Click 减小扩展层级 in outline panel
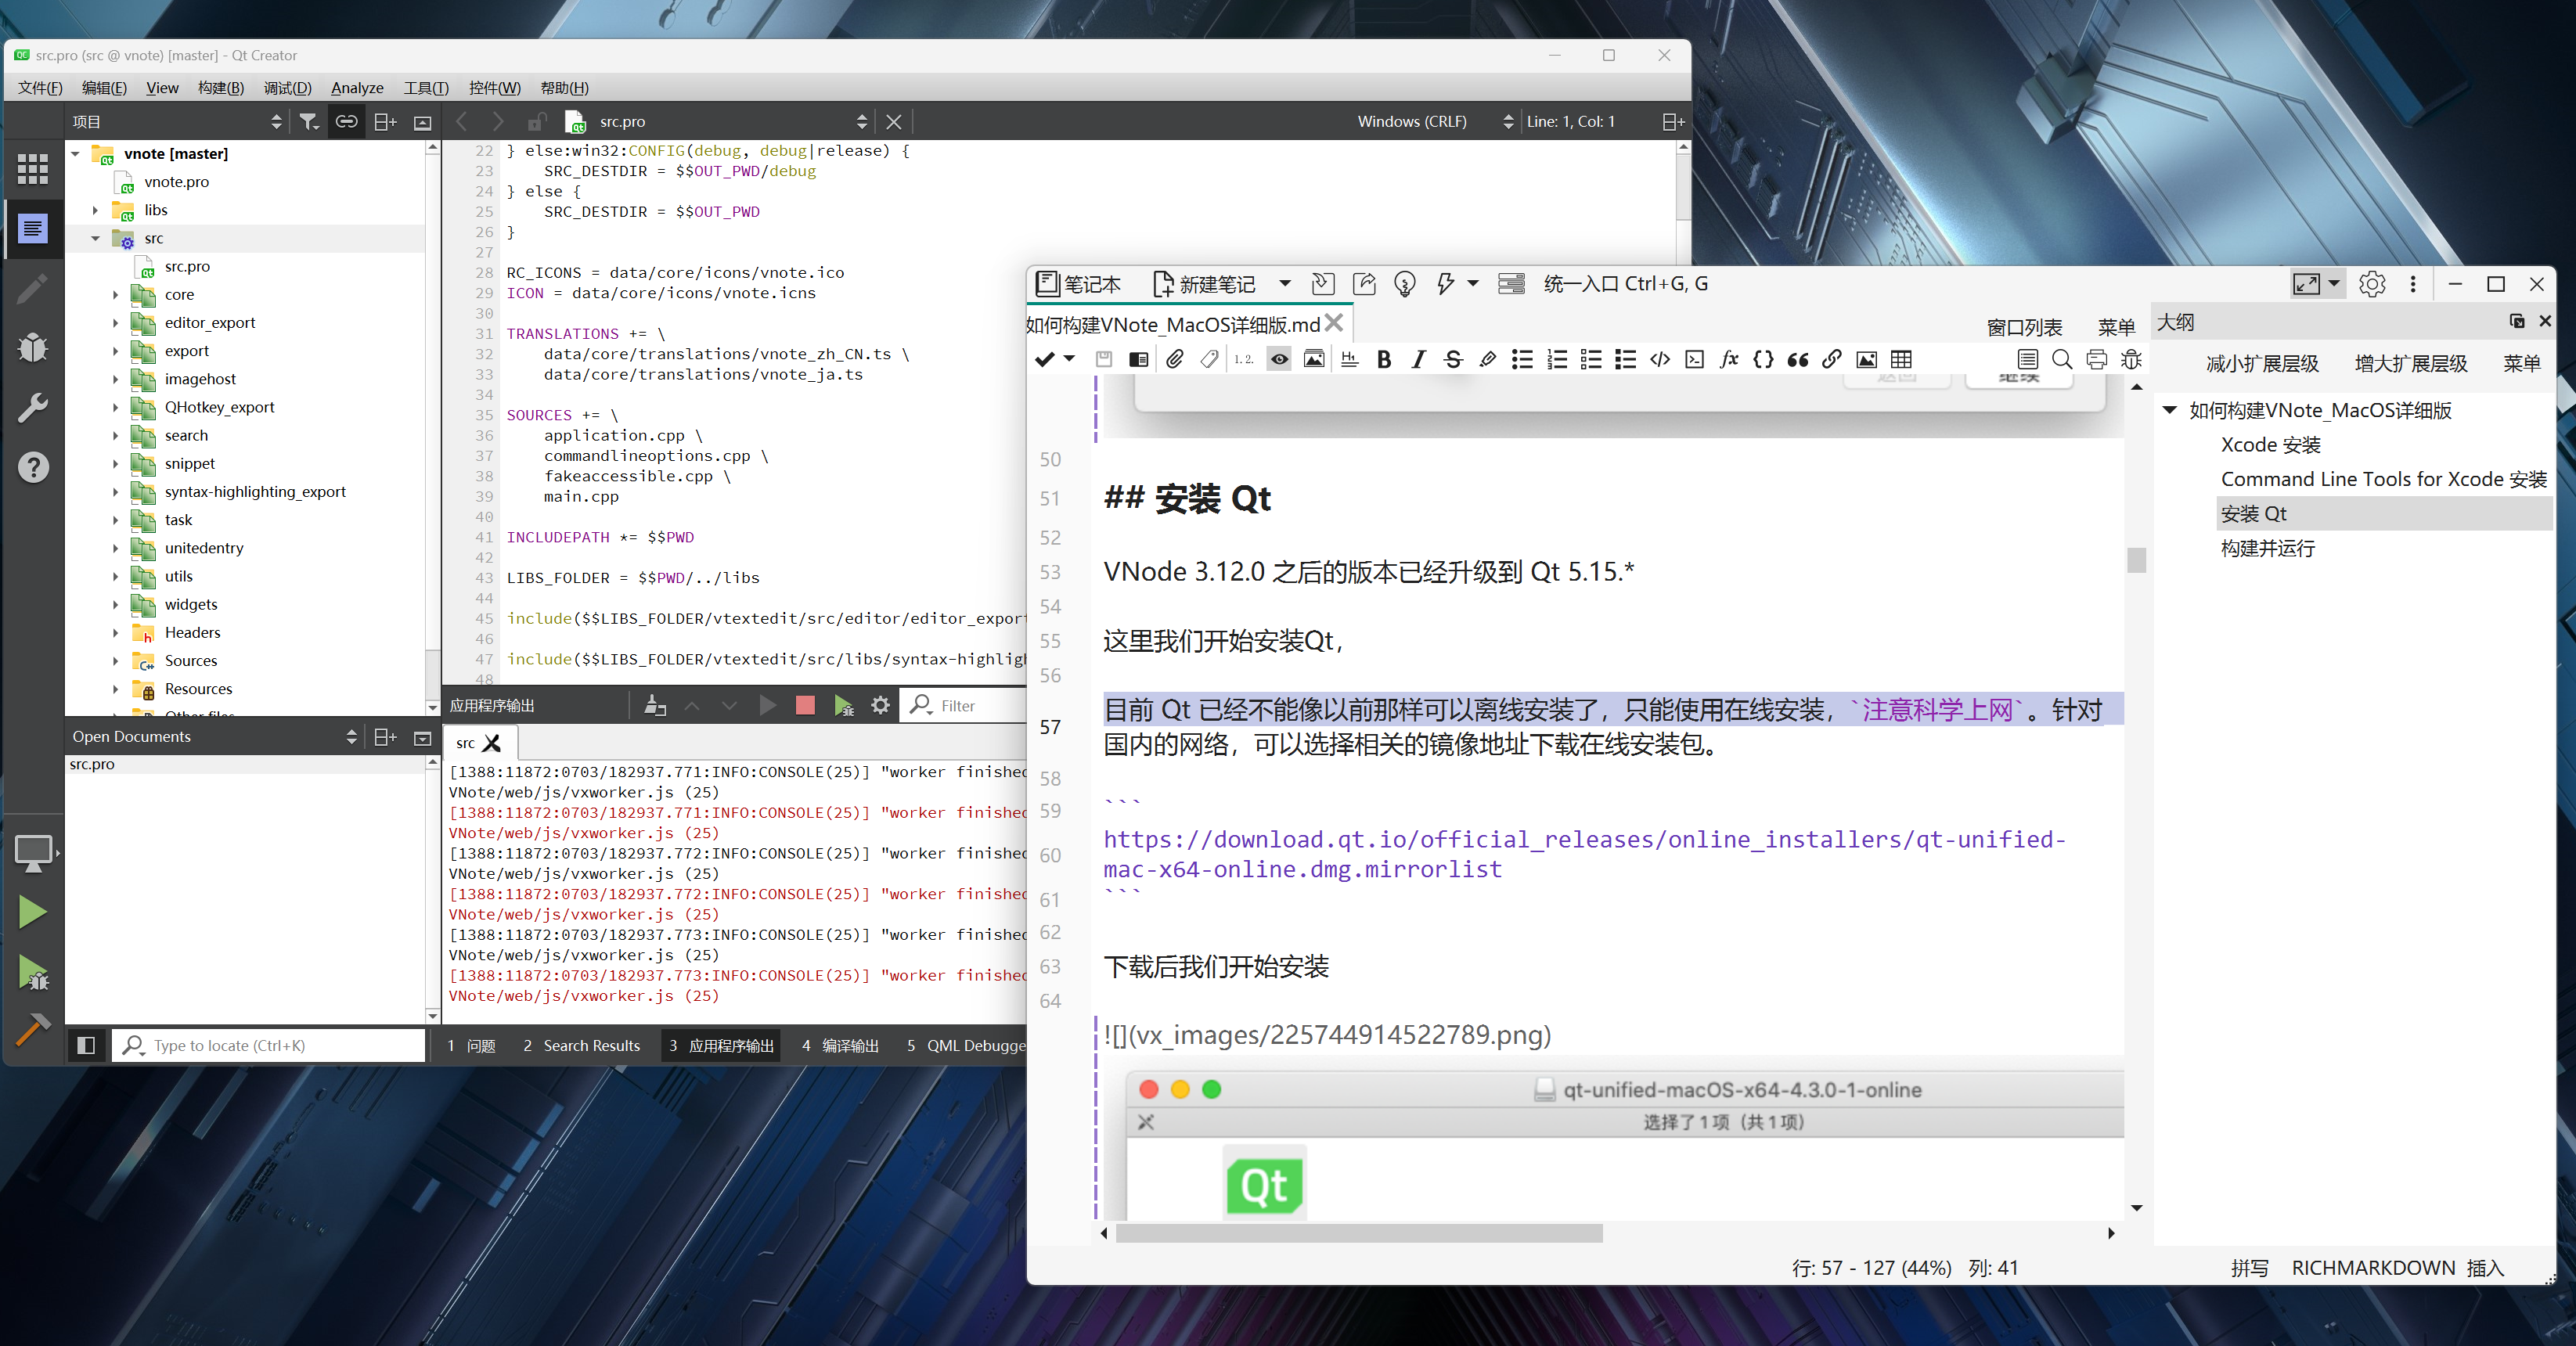Viewport: 2576px width, 1346px height. 2262,363
